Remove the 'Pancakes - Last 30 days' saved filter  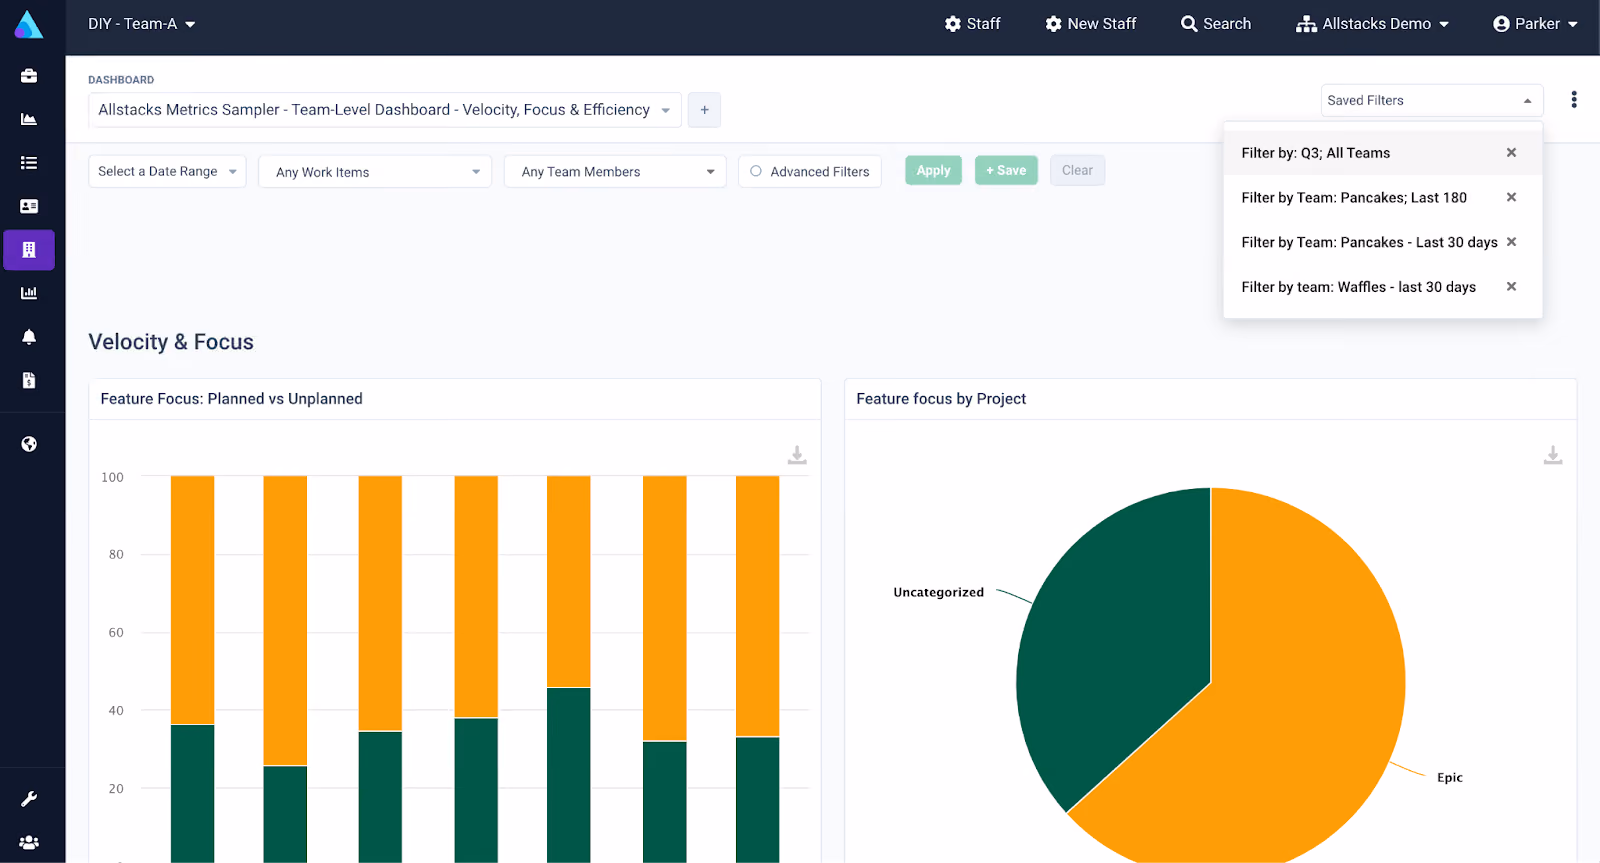coord(1511,242)
